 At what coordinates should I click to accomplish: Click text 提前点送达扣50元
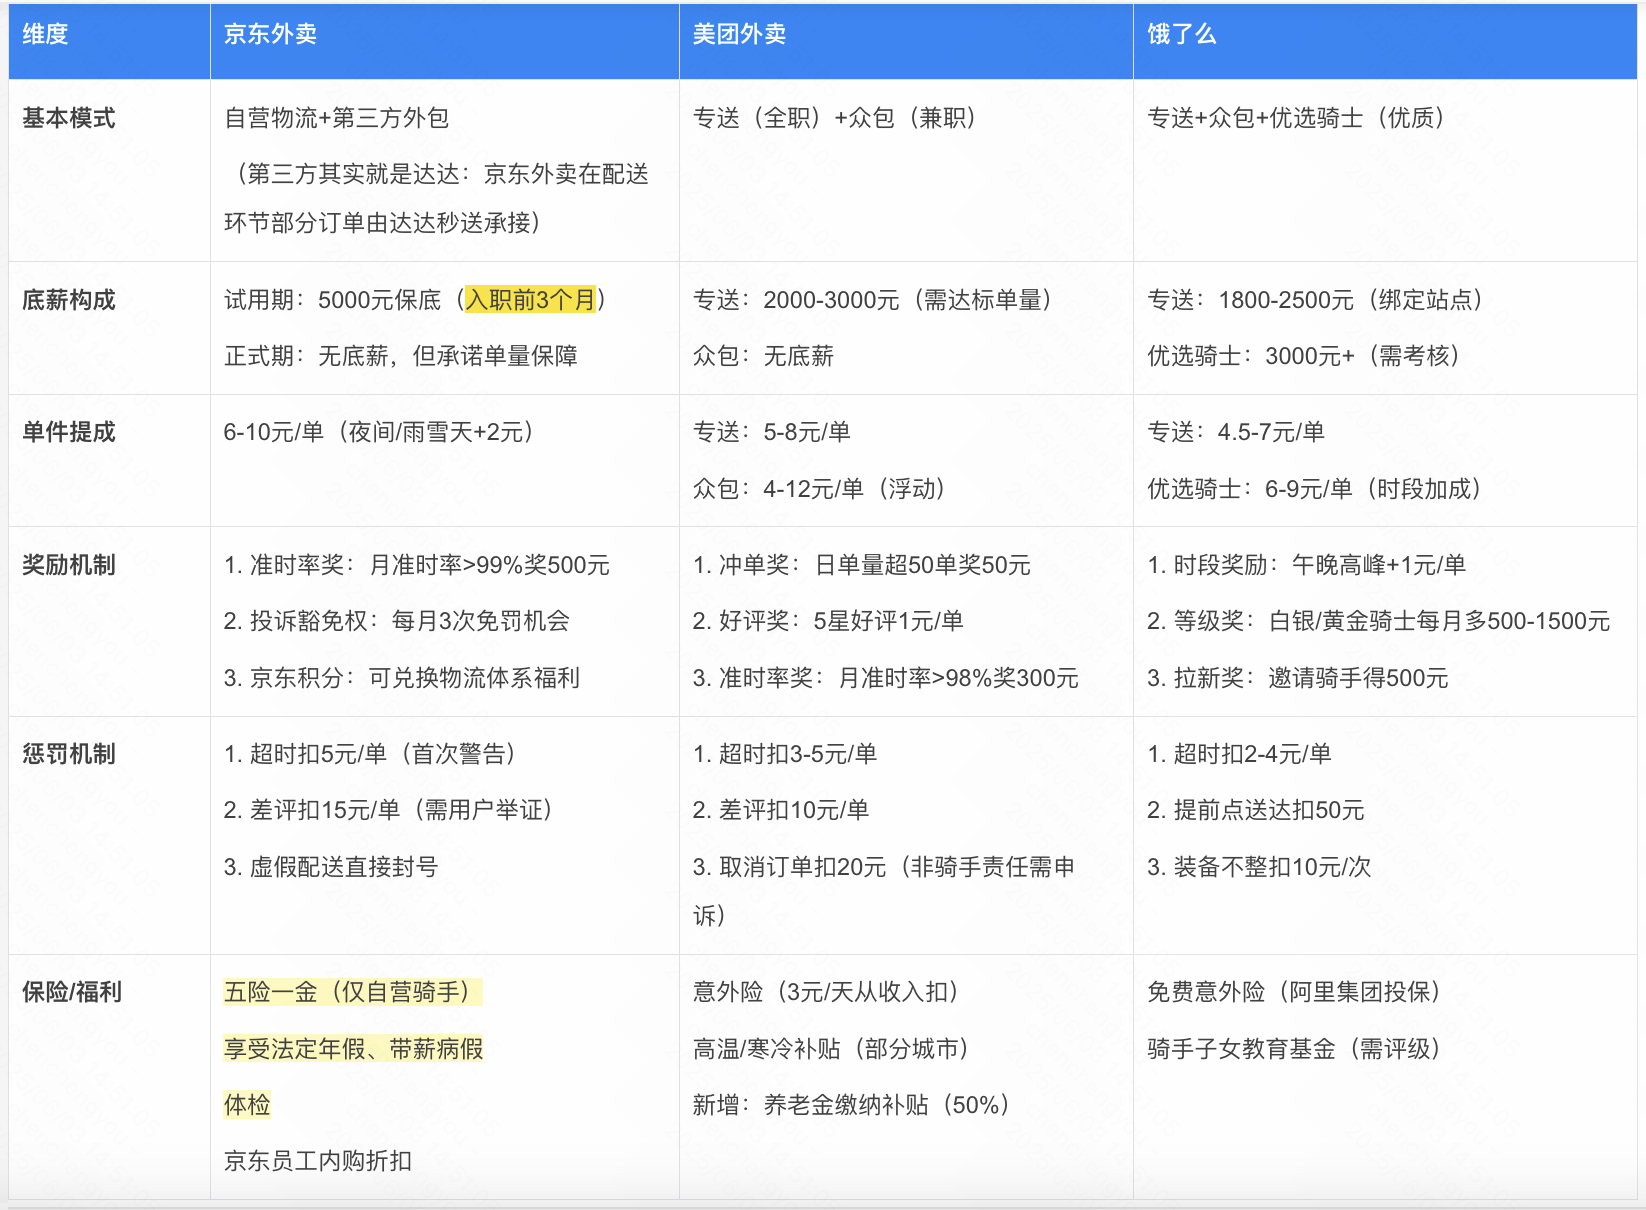pyautogui.click(x=1269, y=810)
